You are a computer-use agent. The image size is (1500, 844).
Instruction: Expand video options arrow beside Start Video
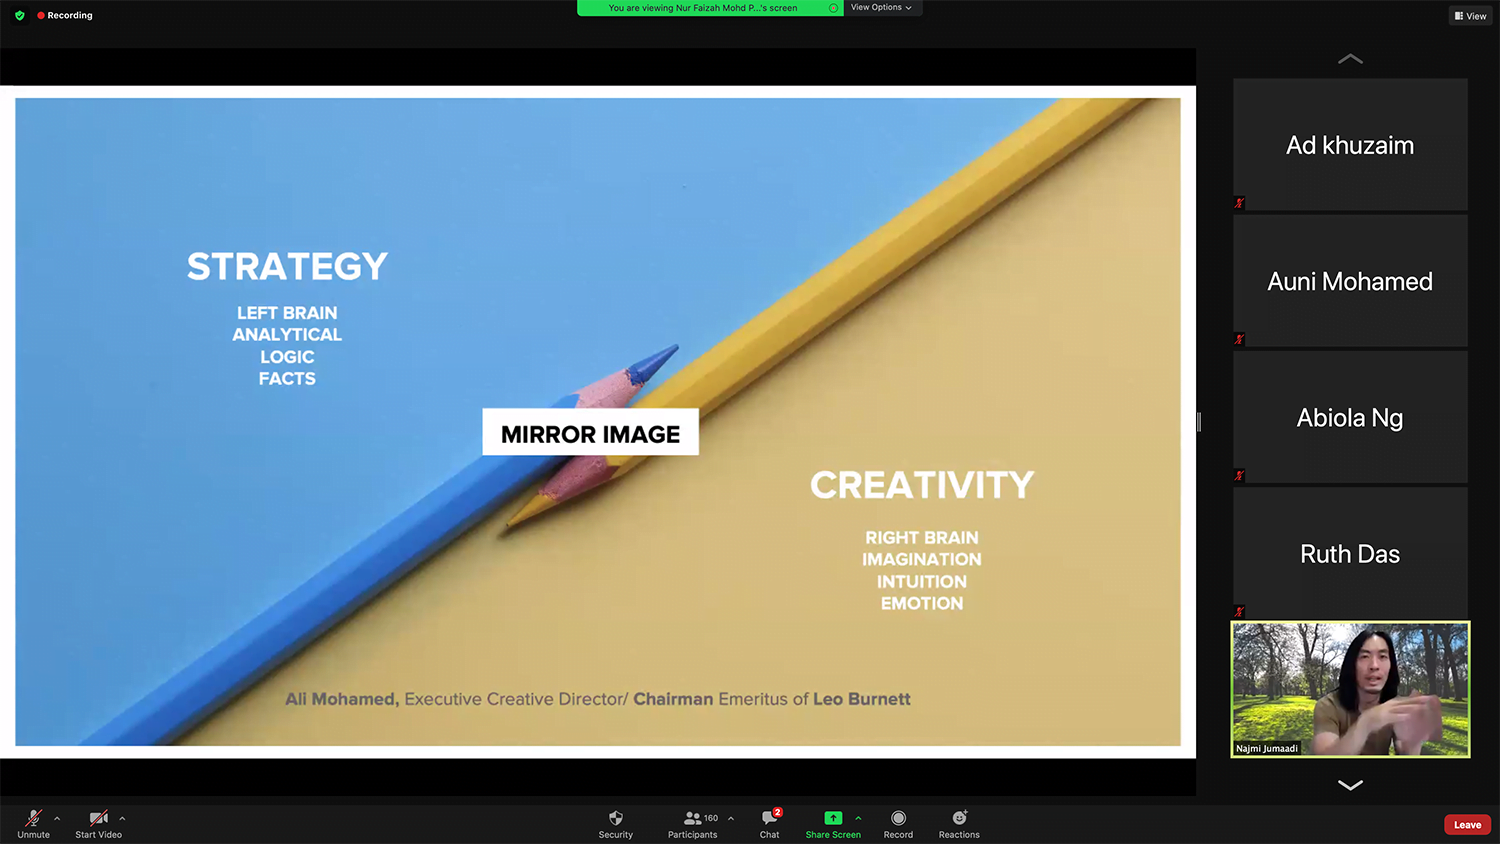[122, 818]
